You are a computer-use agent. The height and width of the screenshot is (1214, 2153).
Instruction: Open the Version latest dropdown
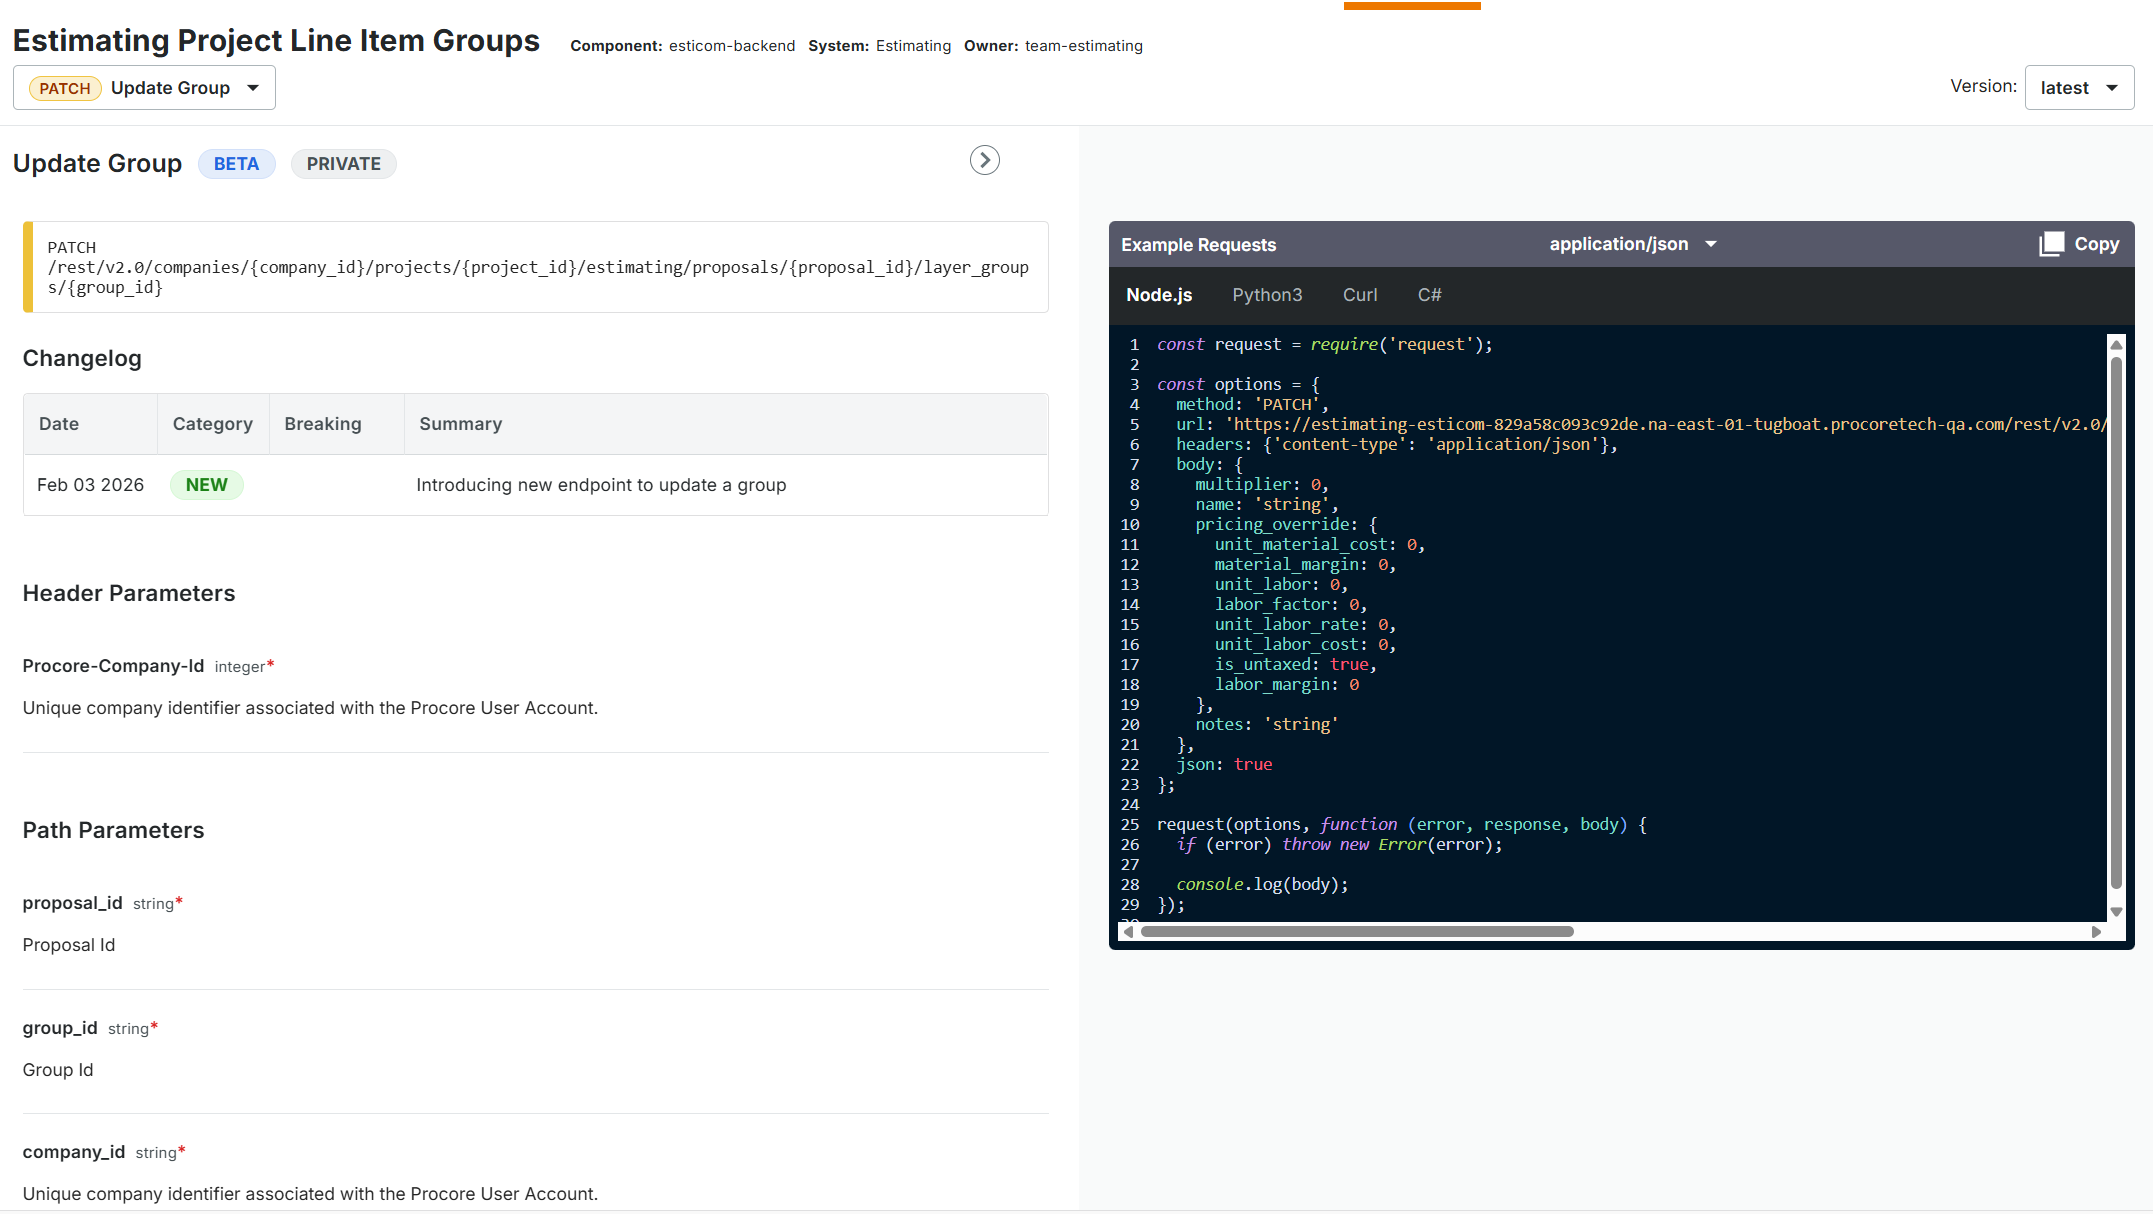(x=2078, y=88)
